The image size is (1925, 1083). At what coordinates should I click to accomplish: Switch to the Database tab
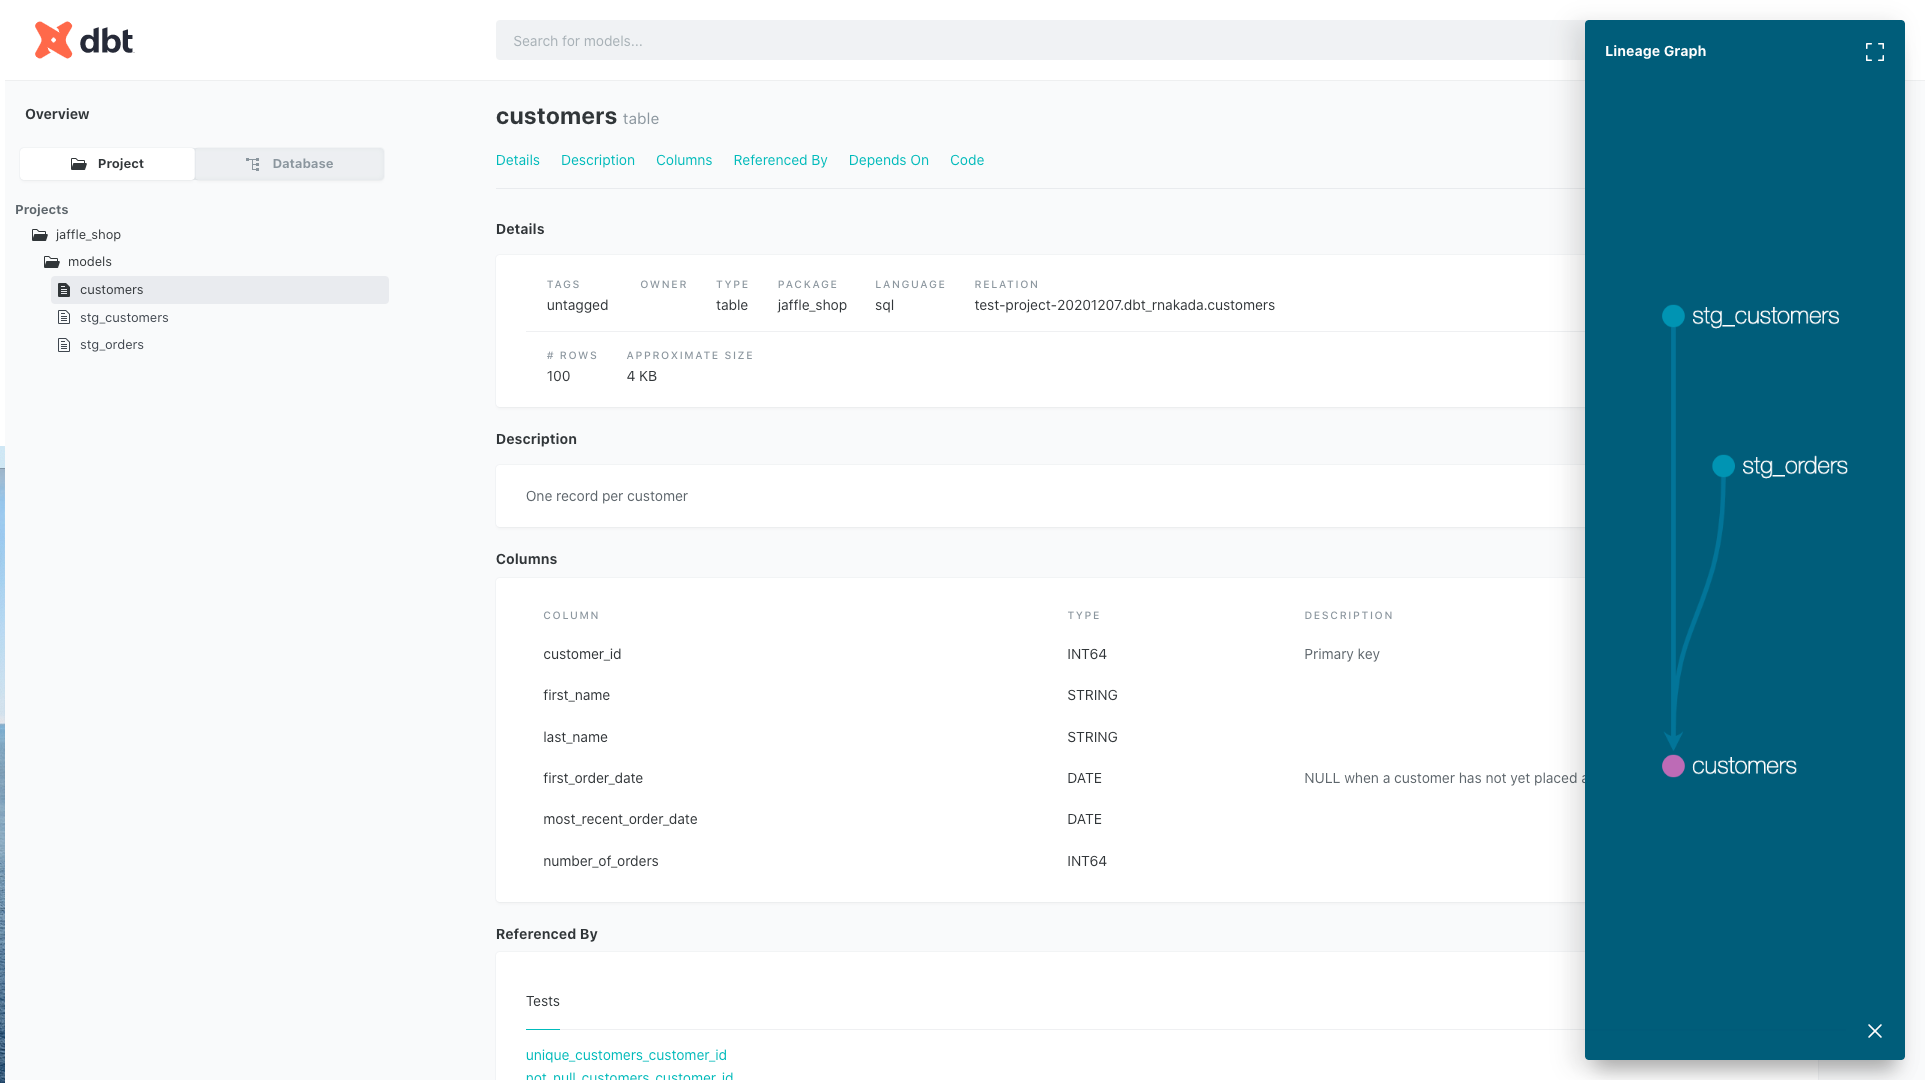(289, 164)
